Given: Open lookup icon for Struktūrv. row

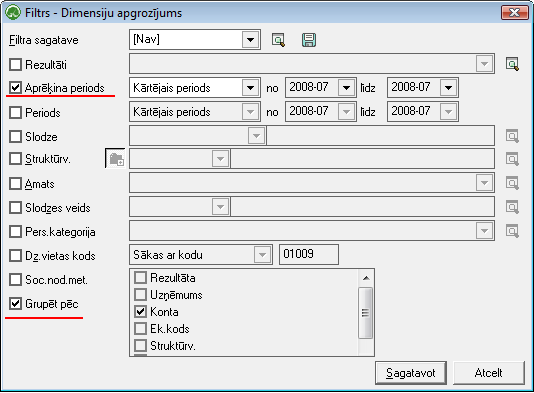Looking at the screenshot, I should point(512,159).
